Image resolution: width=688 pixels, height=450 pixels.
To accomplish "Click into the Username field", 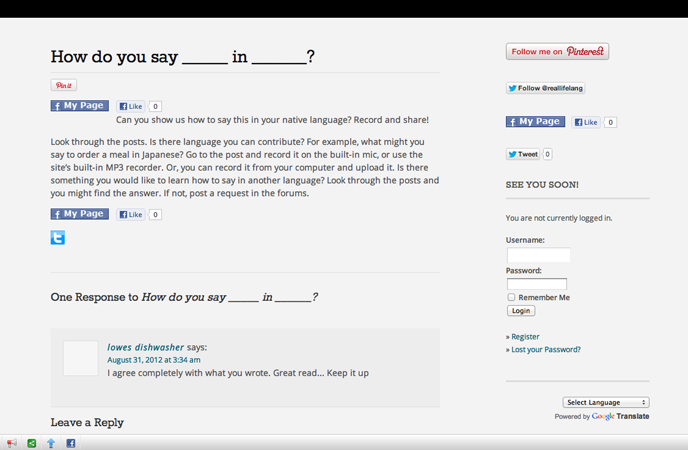I will [x=538, y=255].
